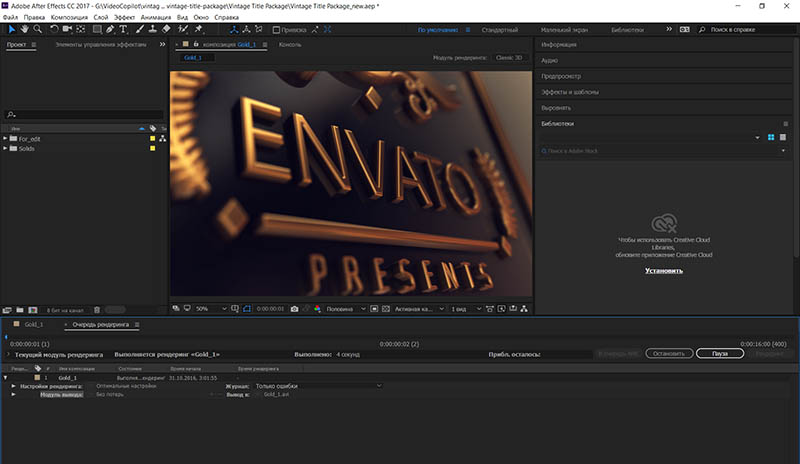Viewport: 800px width, 464px height.
Task: Select the Type text tool
Action: (123, 30)
